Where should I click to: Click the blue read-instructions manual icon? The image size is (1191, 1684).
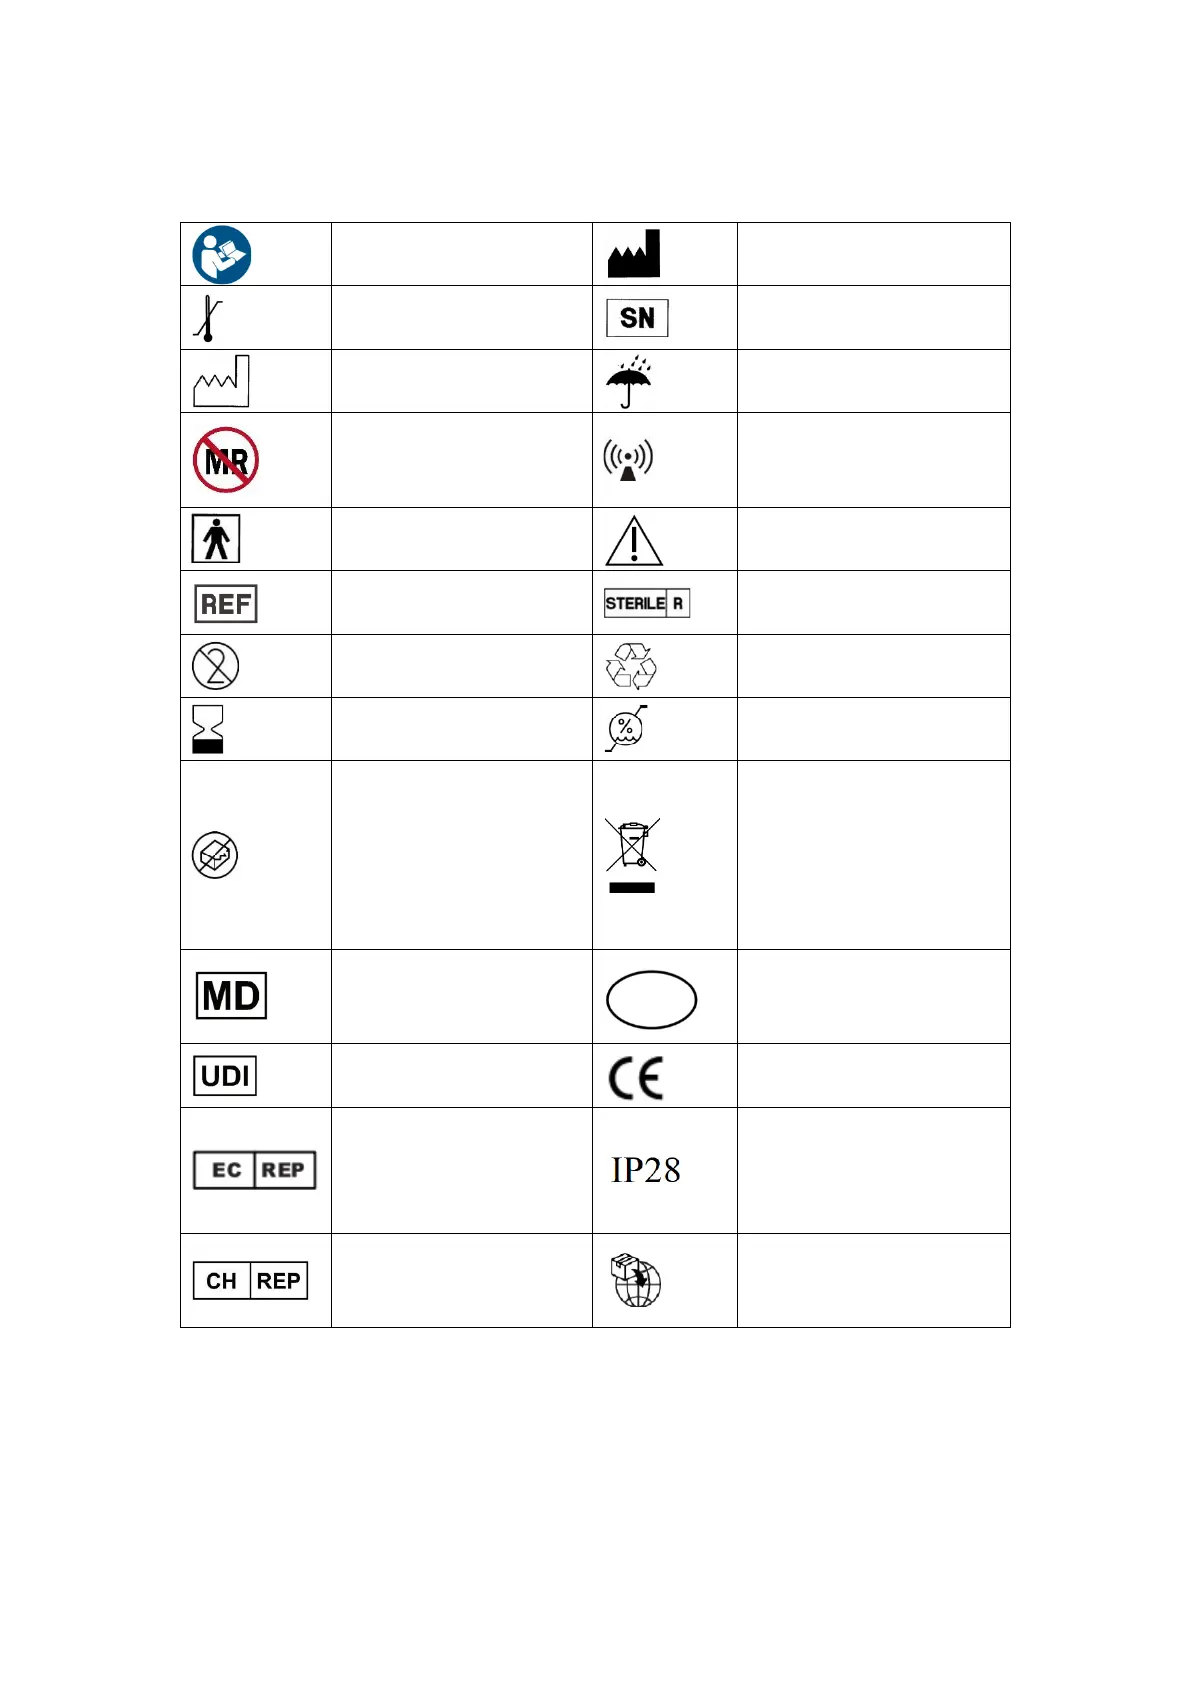click(221, 255)
